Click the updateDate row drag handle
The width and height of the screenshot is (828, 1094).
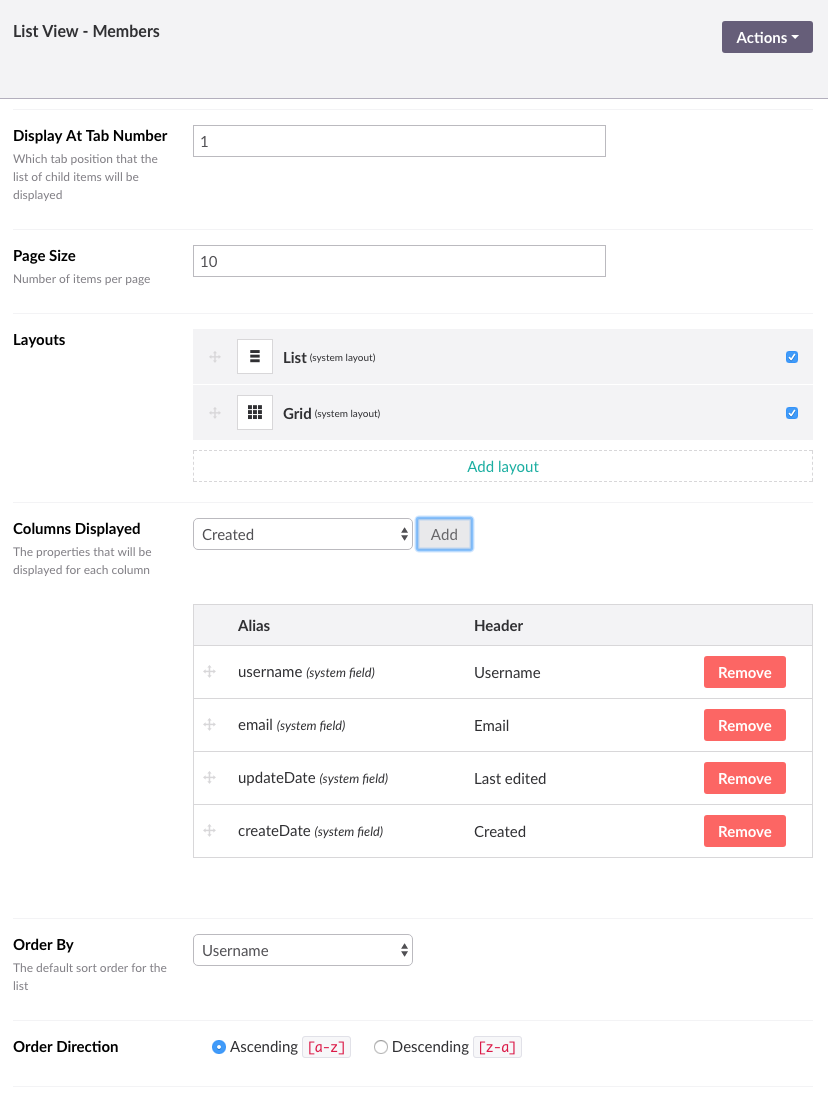point(210,778)
